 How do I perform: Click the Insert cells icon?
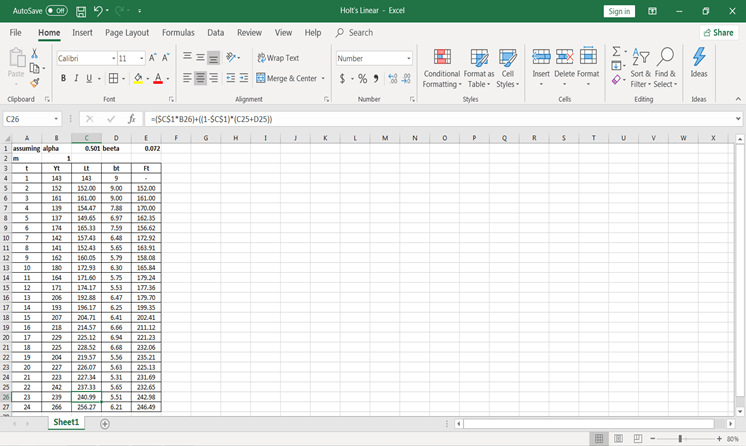pyautogui.click(x=541, y=57)
